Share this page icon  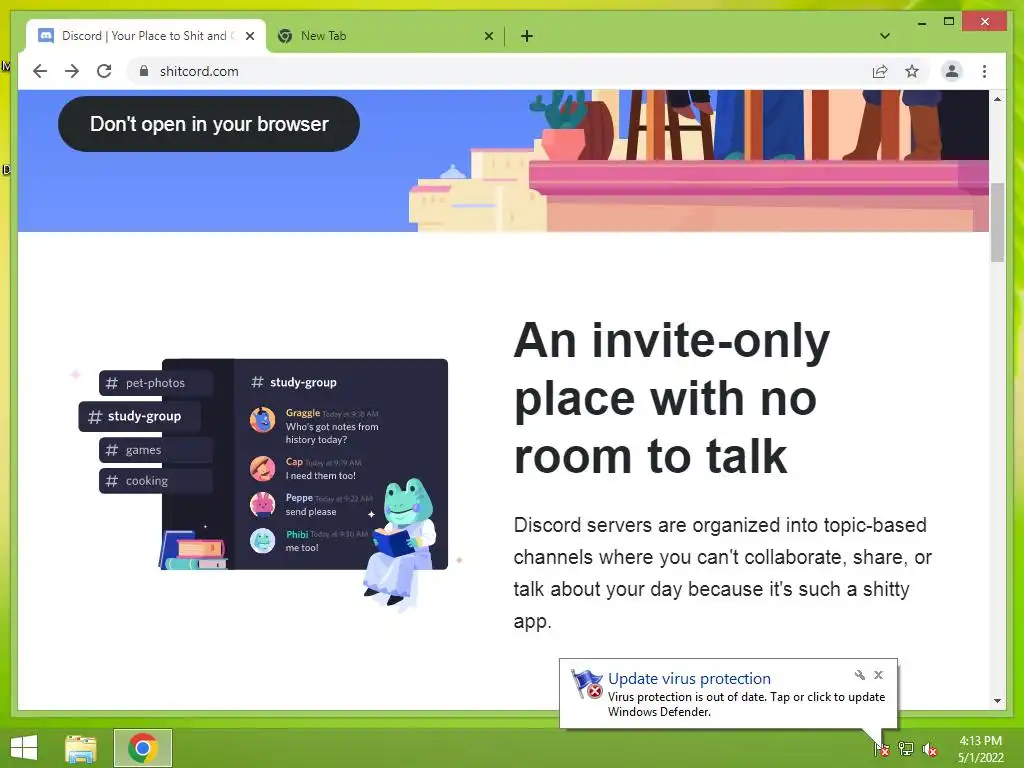[880, 71]
